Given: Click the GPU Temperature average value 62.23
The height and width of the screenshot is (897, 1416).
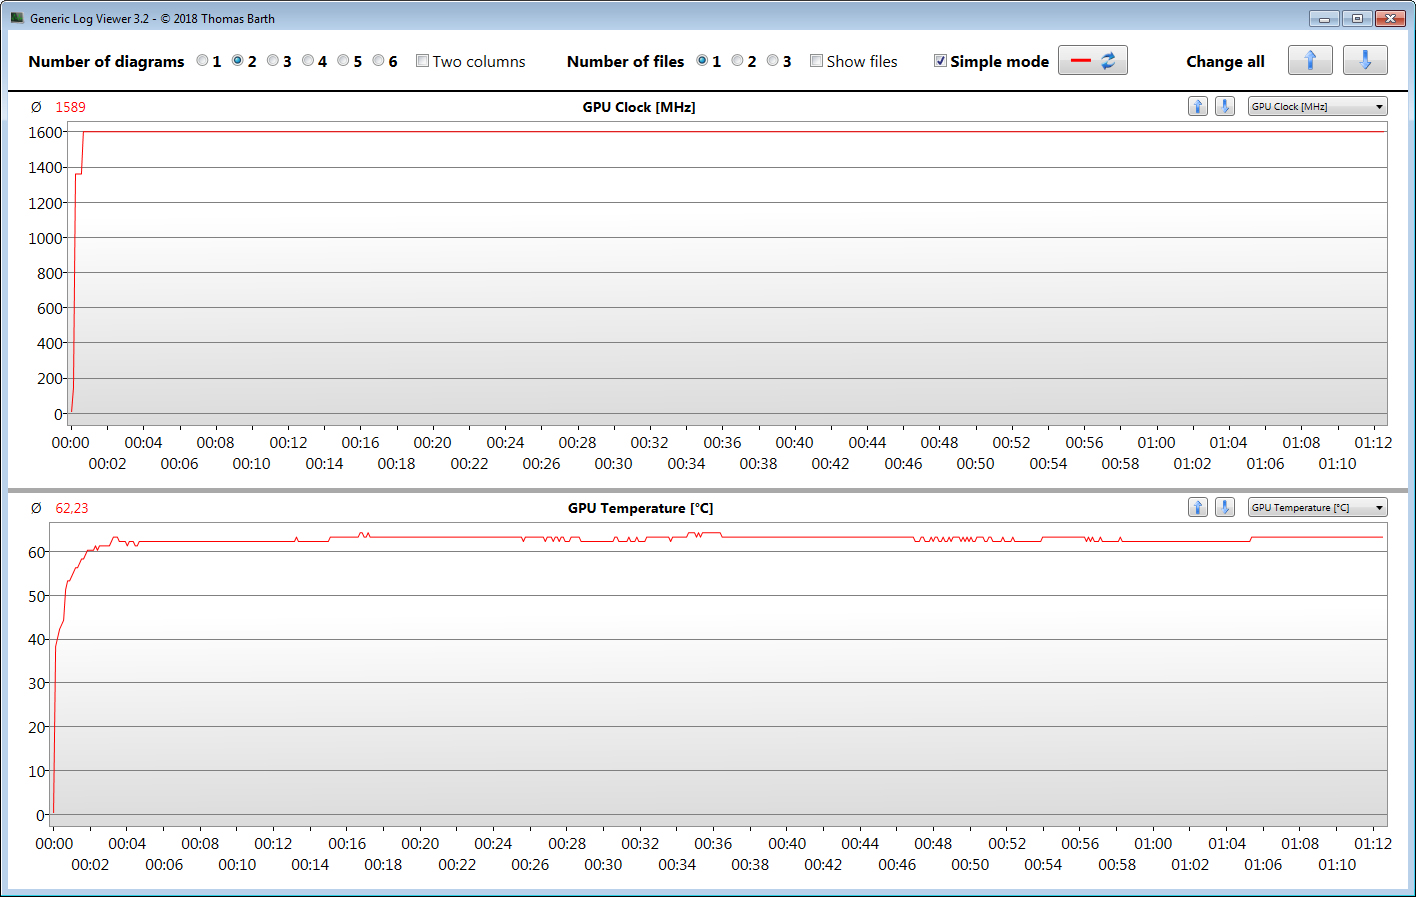Looking at the screenshot, I should click(72, 508).
